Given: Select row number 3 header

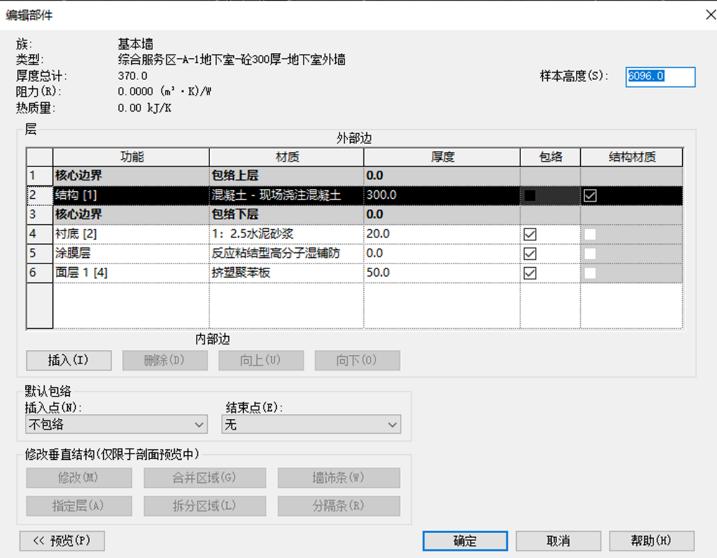Looking at the screenshot, I should coord(39,215).
